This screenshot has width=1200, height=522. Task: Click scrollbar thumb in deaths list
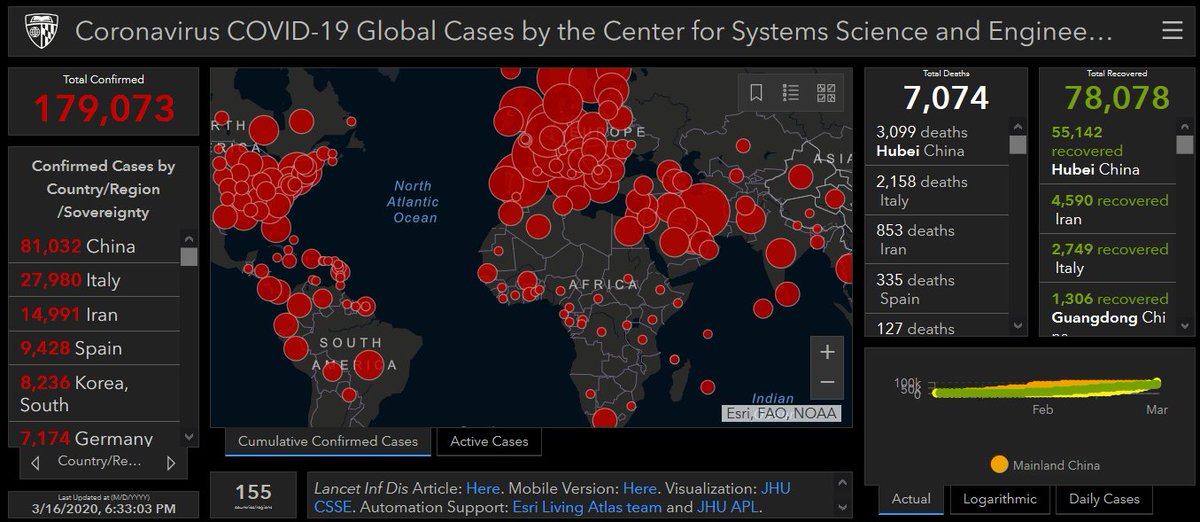coord(1018,145)
